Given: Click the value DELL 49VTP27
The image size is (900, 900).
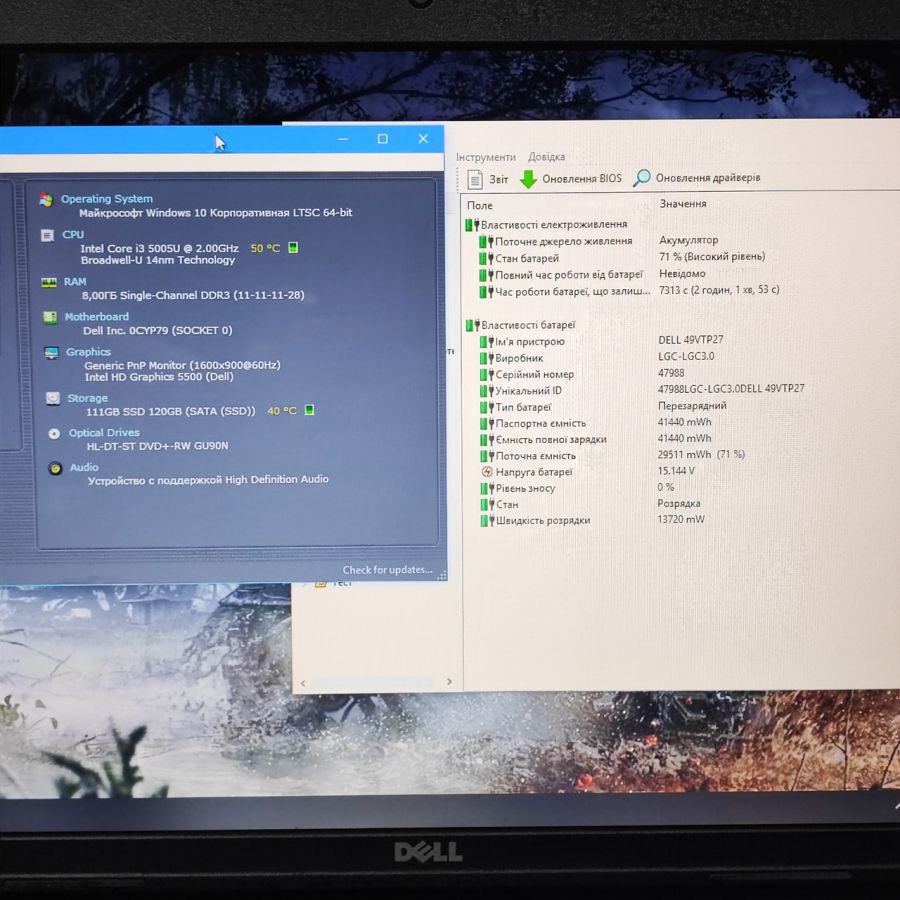Looking at the screenshot, I should [x=690, y=339].
